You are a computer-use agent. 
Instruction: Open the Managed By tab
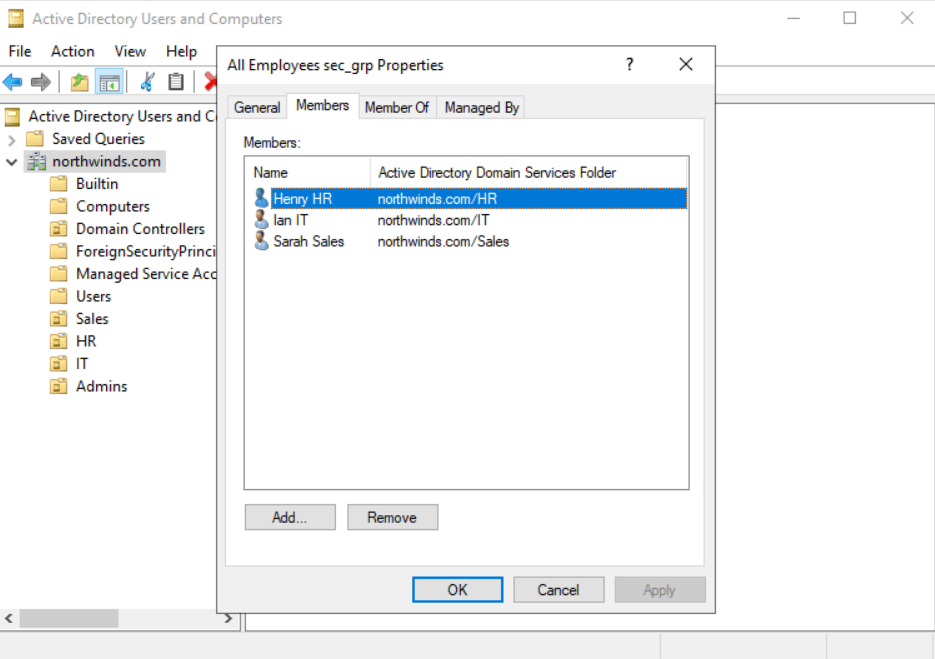tap(481, 108)
